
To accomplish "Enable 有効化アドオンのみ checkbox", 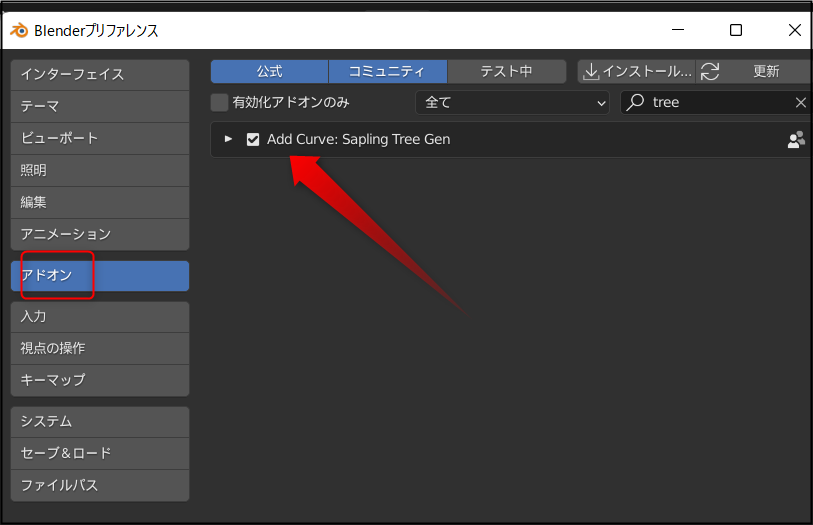I will 219,103.
